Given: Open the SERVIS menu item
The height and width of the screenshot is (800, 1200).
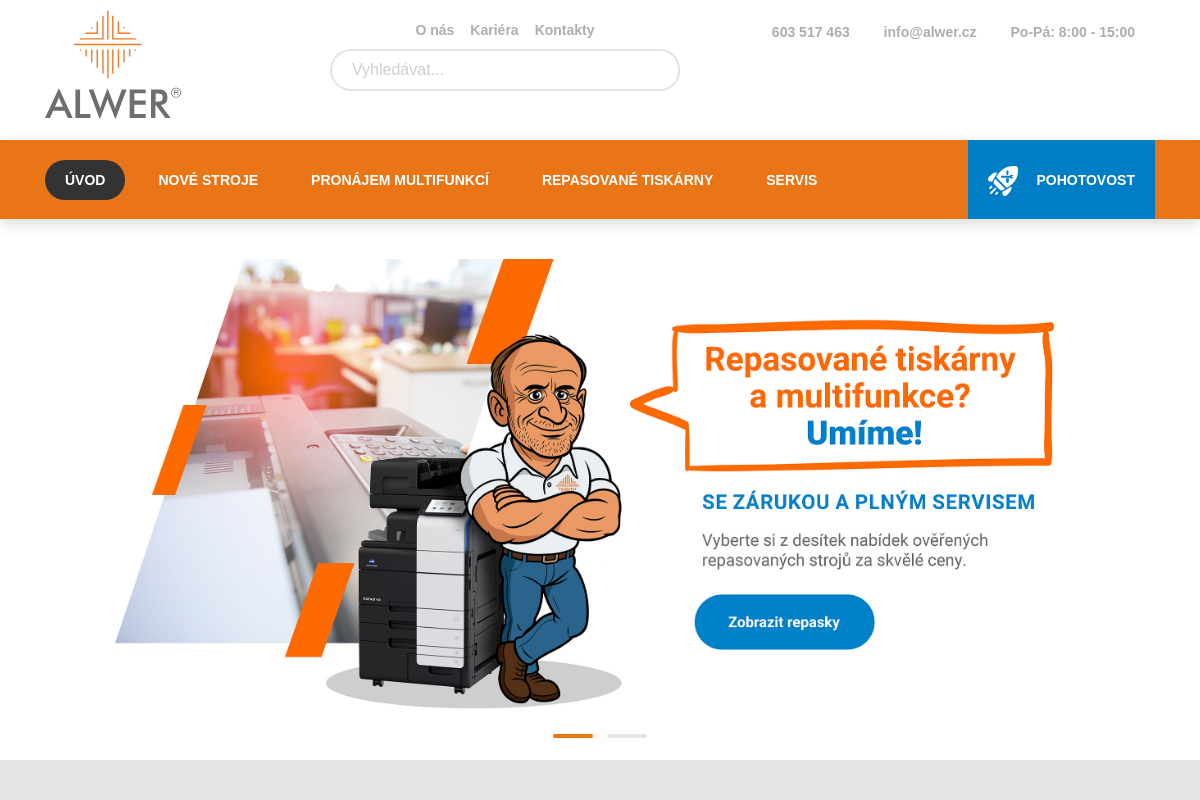Looking at the screenshot, I should coord(791,180).
